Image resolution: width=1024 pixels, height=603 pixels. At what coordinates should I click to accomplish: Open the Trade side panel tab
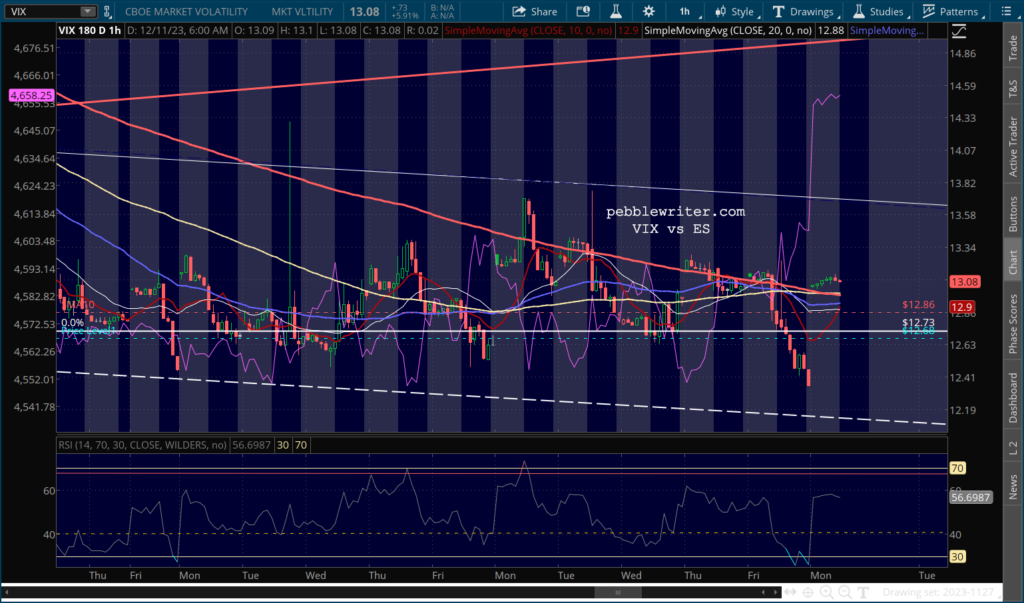click(1013, 46)
